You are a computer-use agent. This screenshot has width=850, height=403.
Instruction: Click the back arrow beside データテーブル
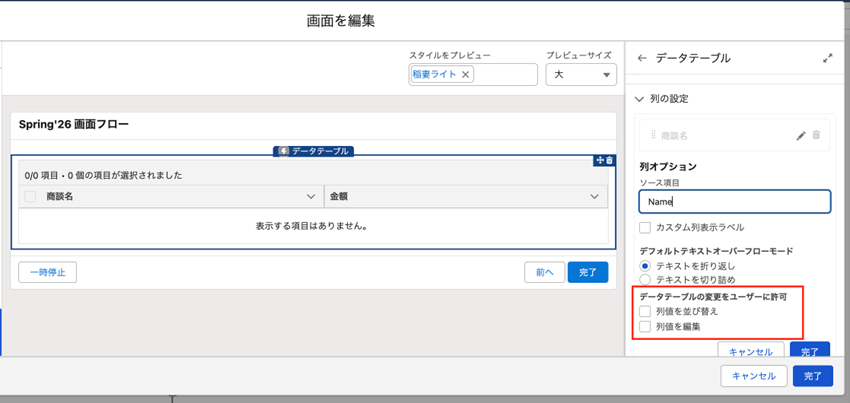pyautogui.click(x=642, y=59)
